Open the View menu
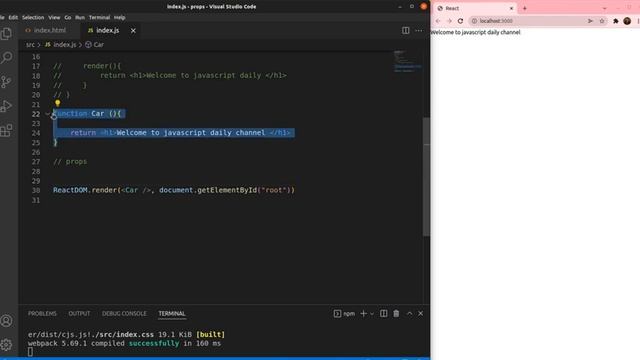 click(54, 18)
